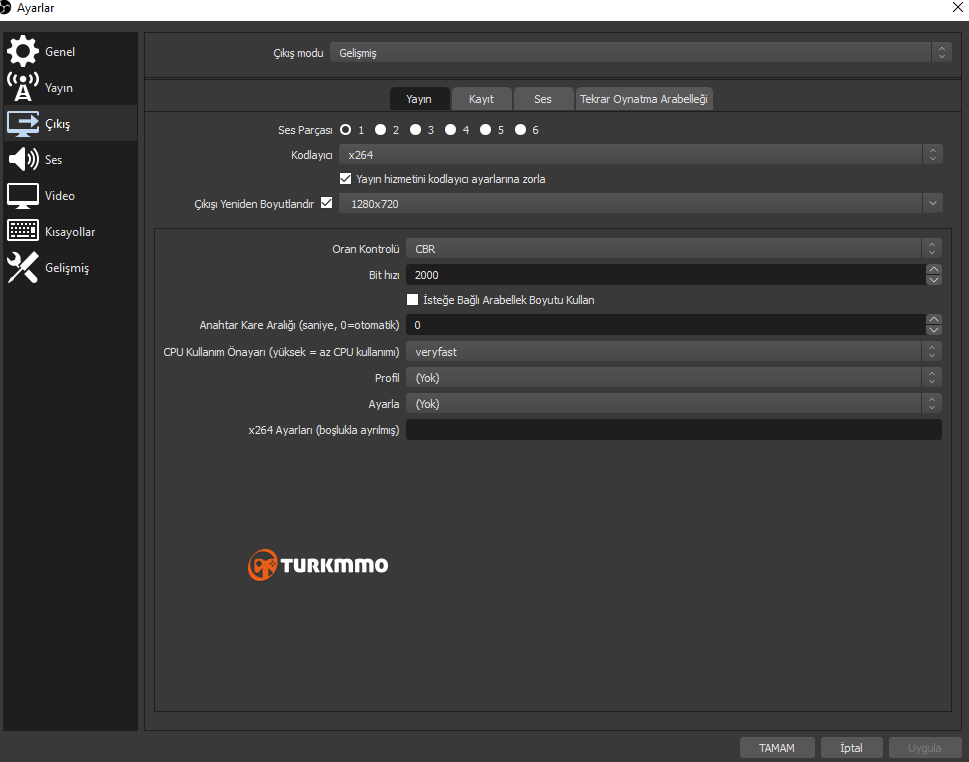Close the Ayarlar window
This screenshot has width=969, height=762.
pyautogui.click(x=957, y=7)
